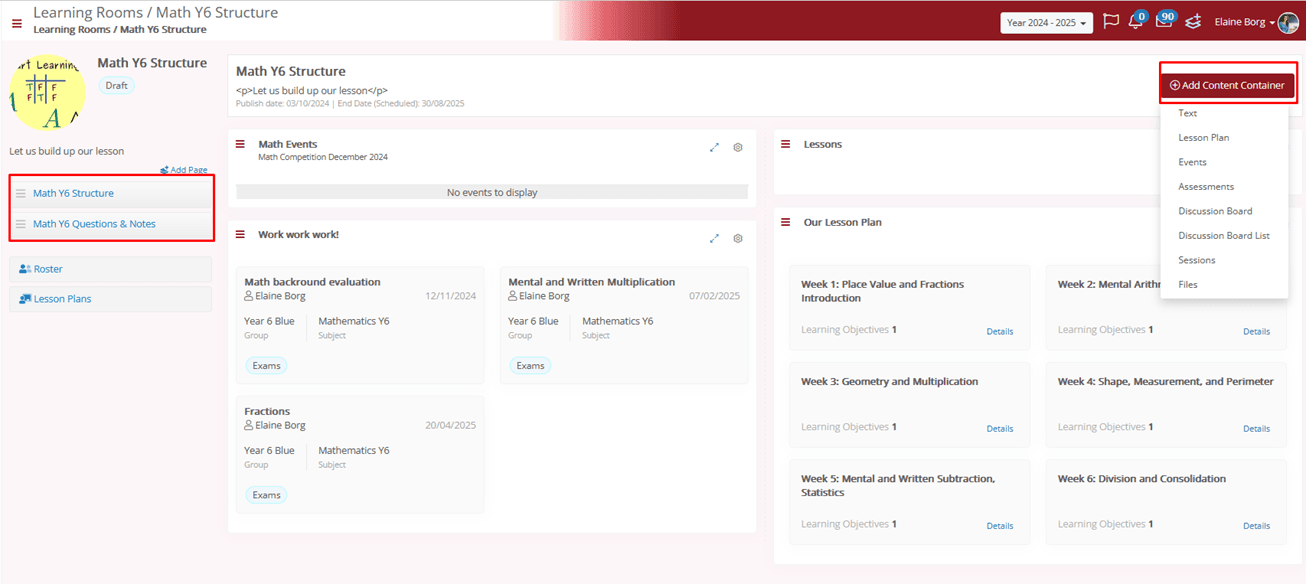Click the Add Page link
1306x584 pixels.
click(184, 170)
